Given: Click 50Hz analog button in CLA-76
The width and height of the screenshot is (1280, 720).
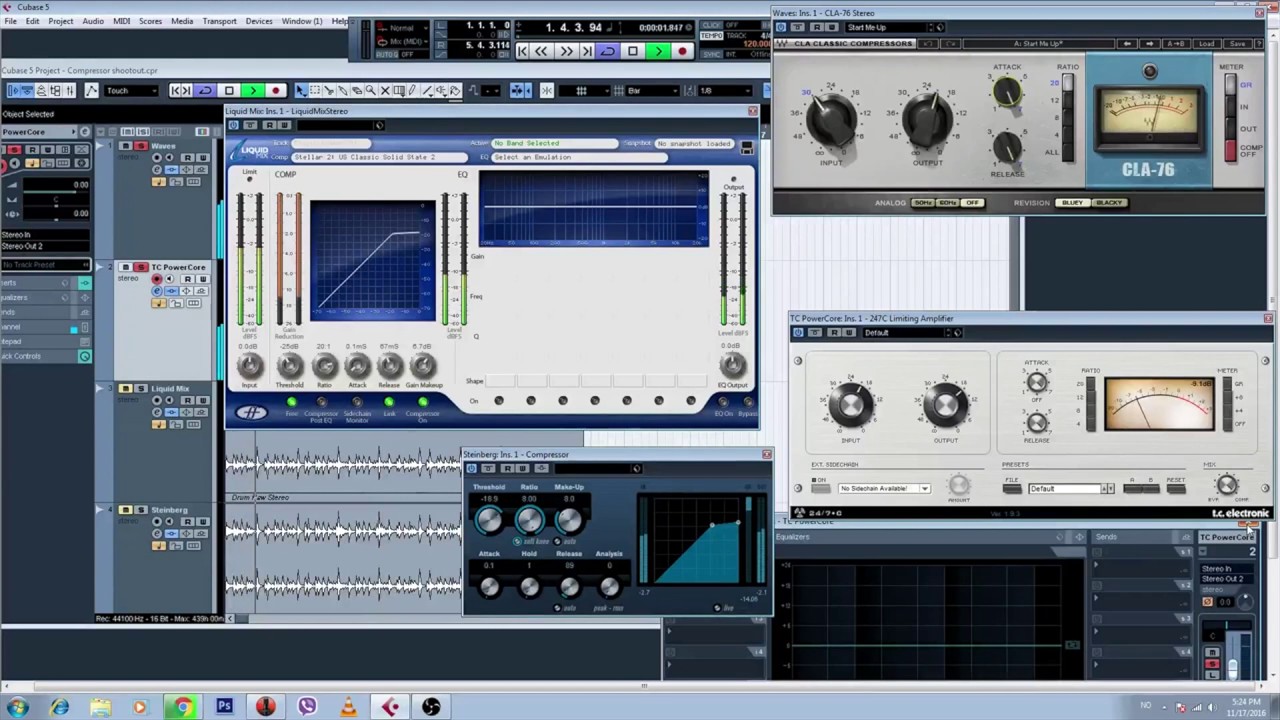Looking at the screenshot, I should [x=922, y=203].
